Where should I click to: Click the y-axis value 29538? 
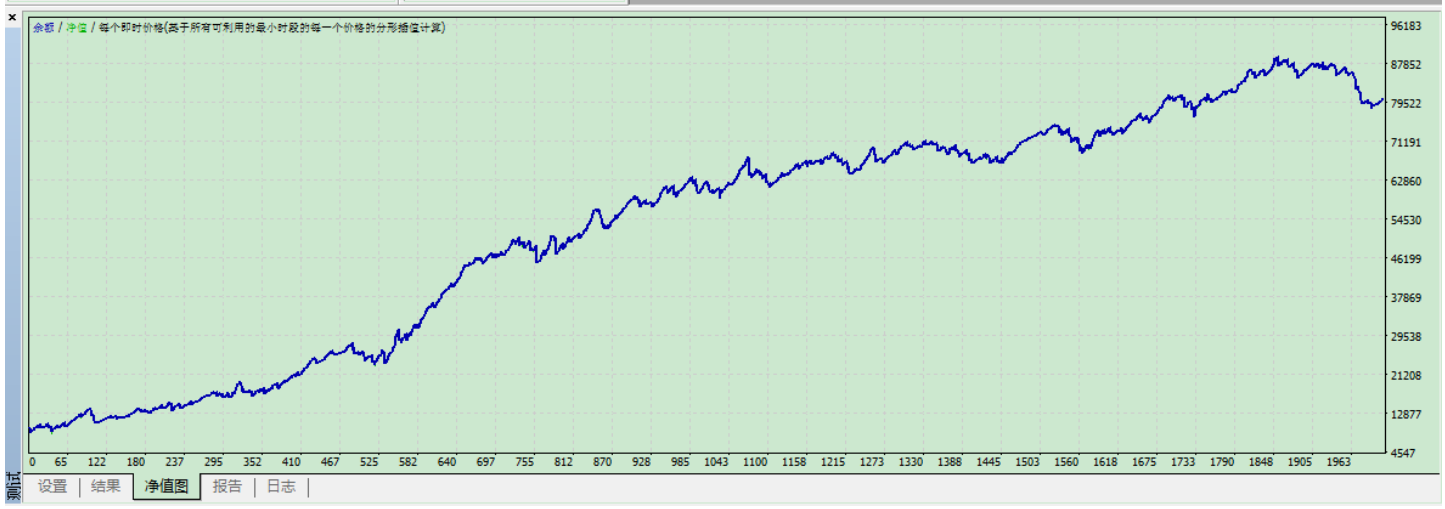[x=1405, y=337]
